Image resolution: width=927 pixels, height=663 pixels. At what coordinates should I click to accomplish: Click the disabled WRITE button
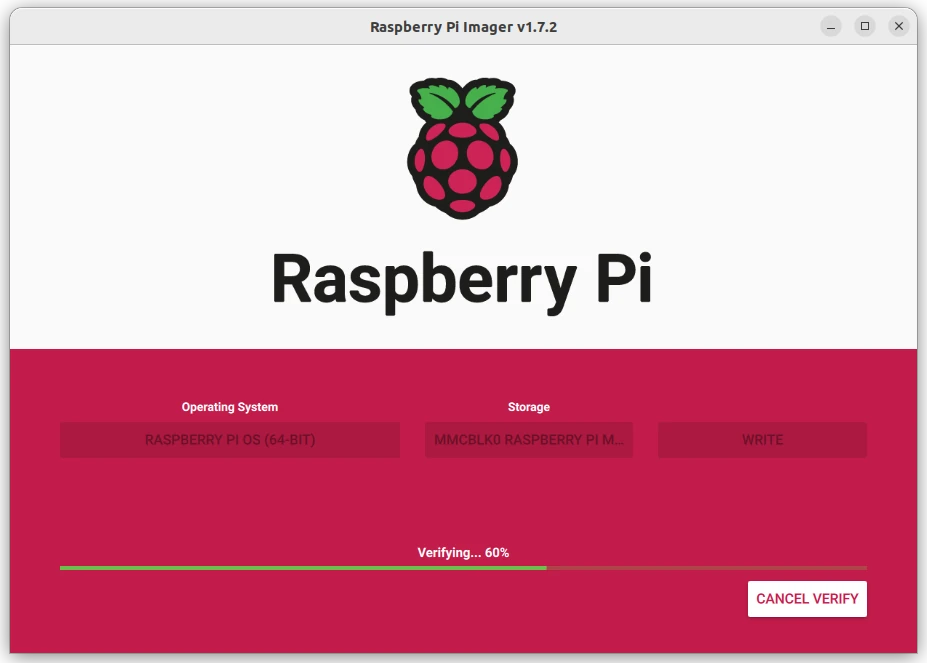click(x=762, y=440)
